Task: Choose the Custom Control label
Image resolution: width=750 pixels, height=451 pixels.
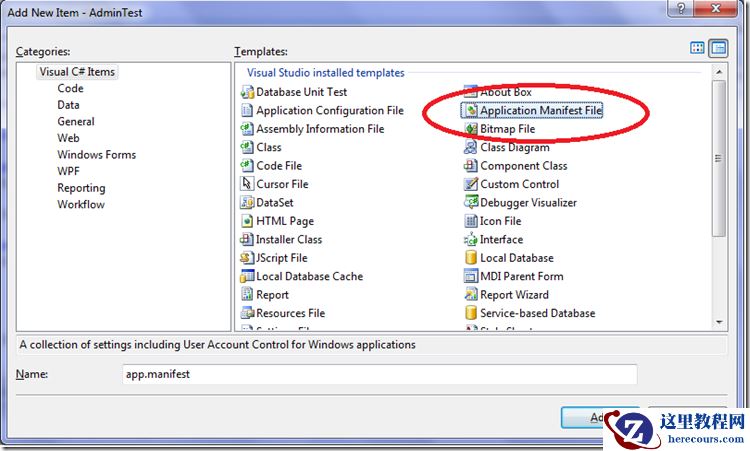Action: [x=519, y=184]
